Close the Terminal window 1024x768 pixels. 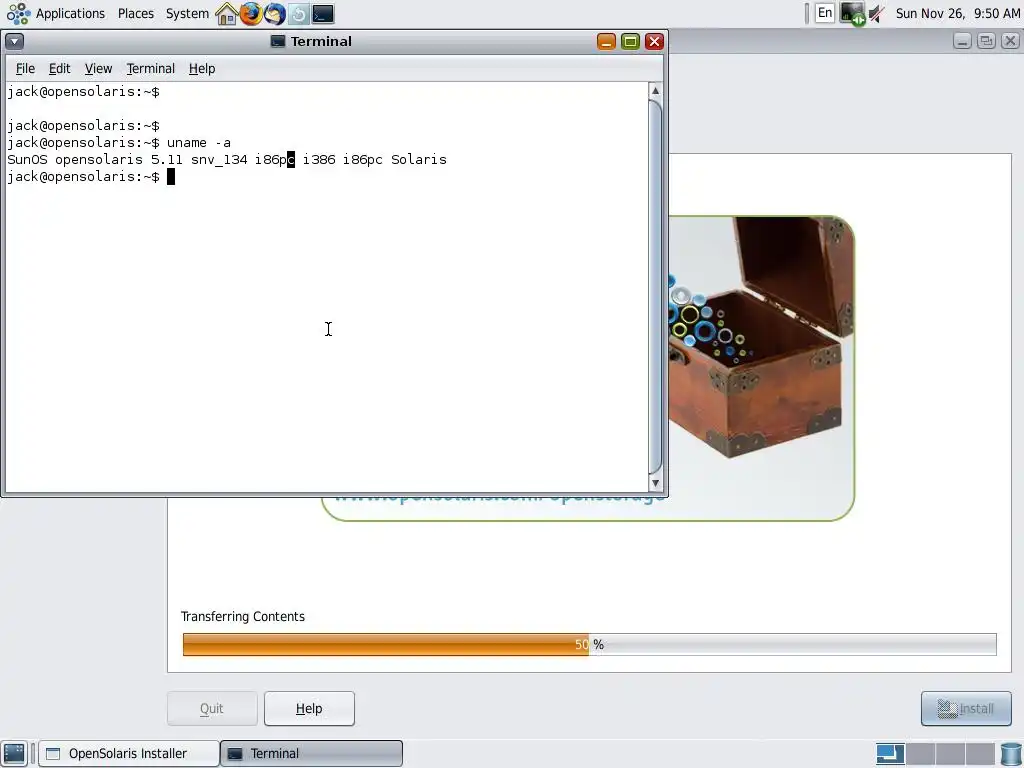point(654,42)
